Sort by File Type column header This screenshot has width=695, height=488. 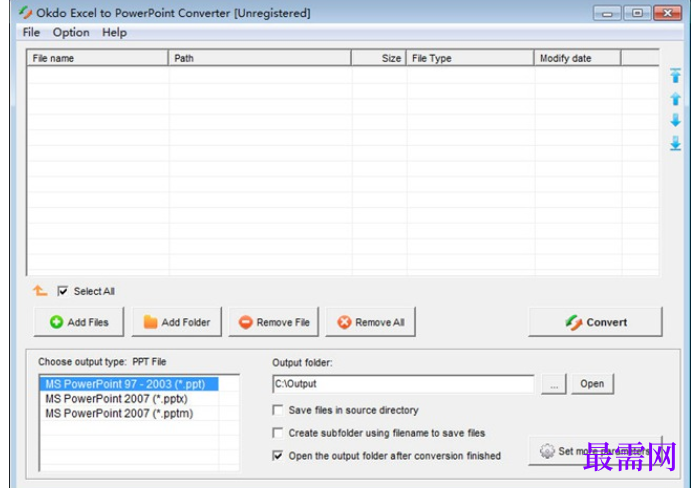[x=470, y=58]
